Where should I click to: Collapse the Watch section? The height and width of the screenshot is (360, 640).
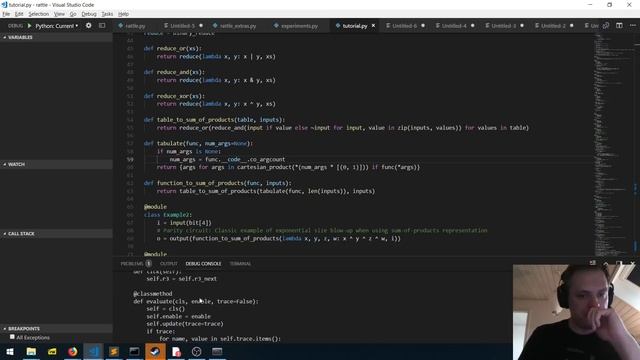coord(56,164)
